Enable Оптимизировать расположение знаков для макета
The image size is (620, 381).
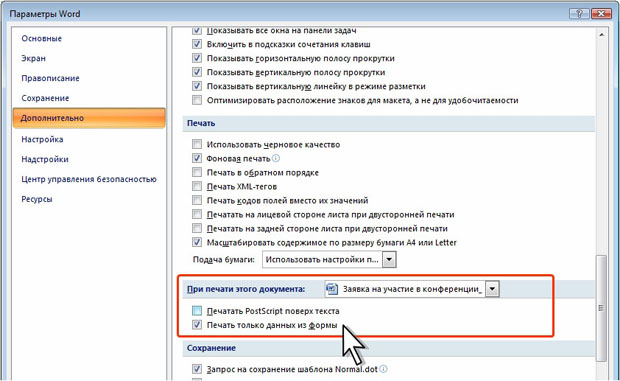point(197,100)
